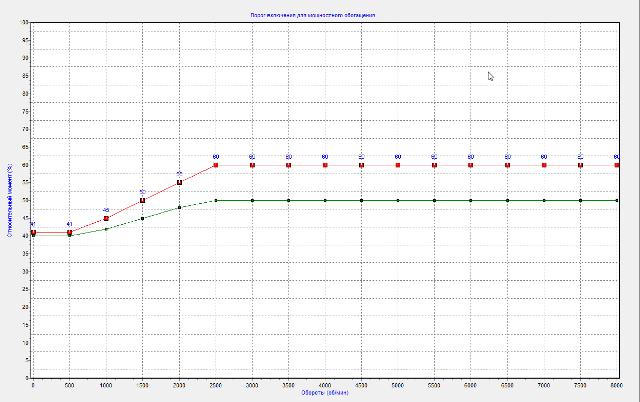This screenshot has height=402, width=640.
Task: Select green curve point at 6500 rpm
Action: (507, 200)
